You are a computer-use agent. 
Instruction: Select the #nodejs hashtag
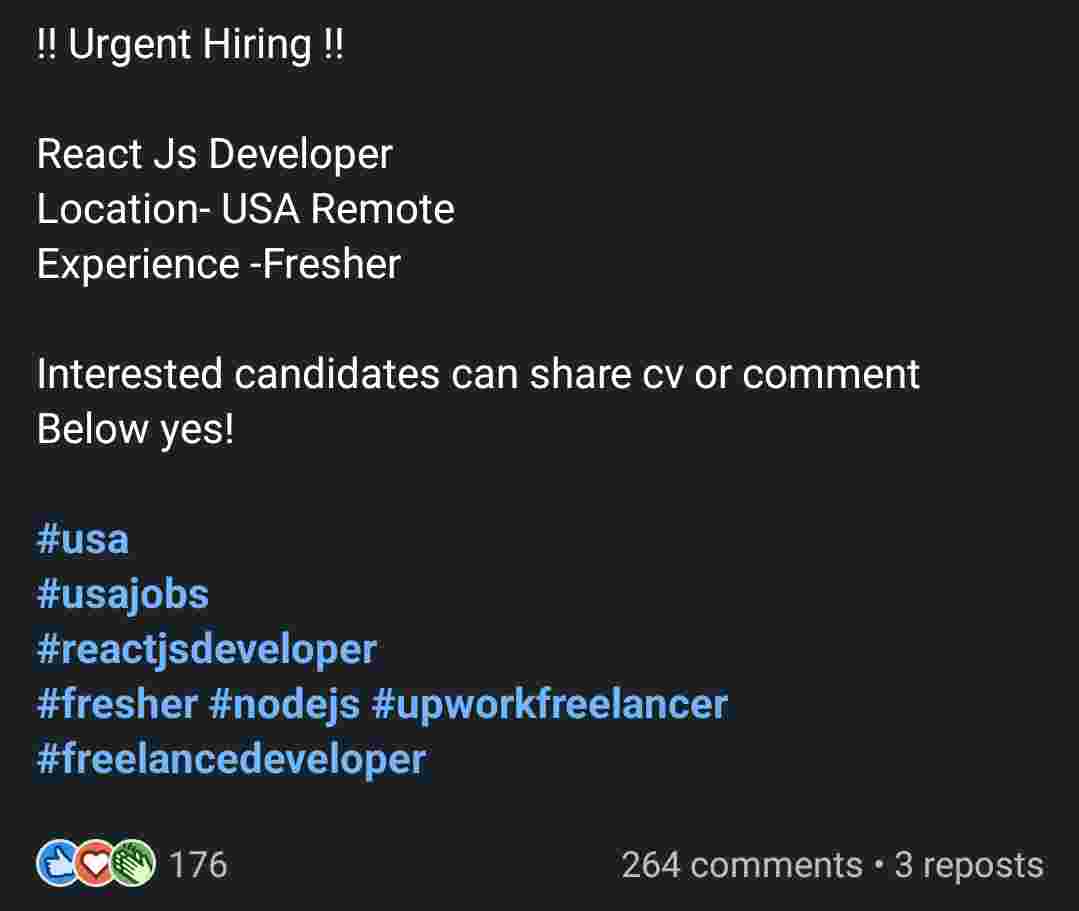point(284,704)
